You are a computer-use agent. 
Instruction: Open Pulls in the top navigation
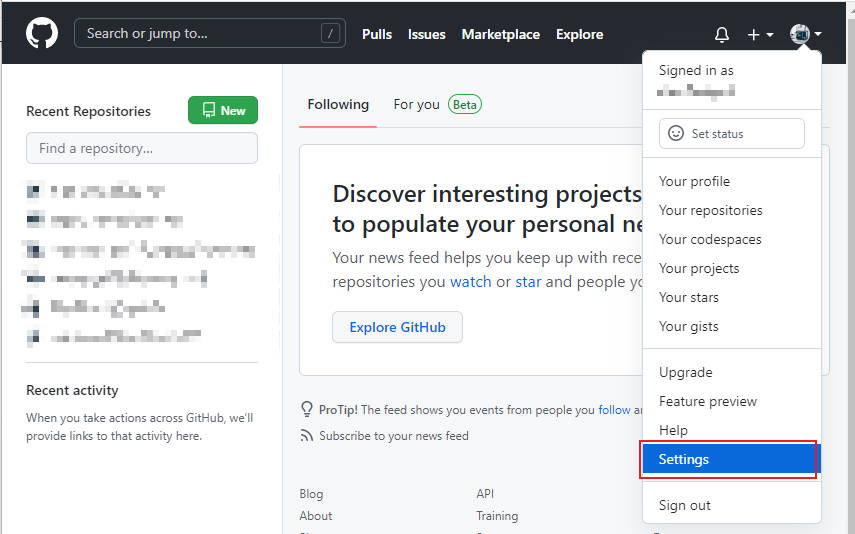377,34
